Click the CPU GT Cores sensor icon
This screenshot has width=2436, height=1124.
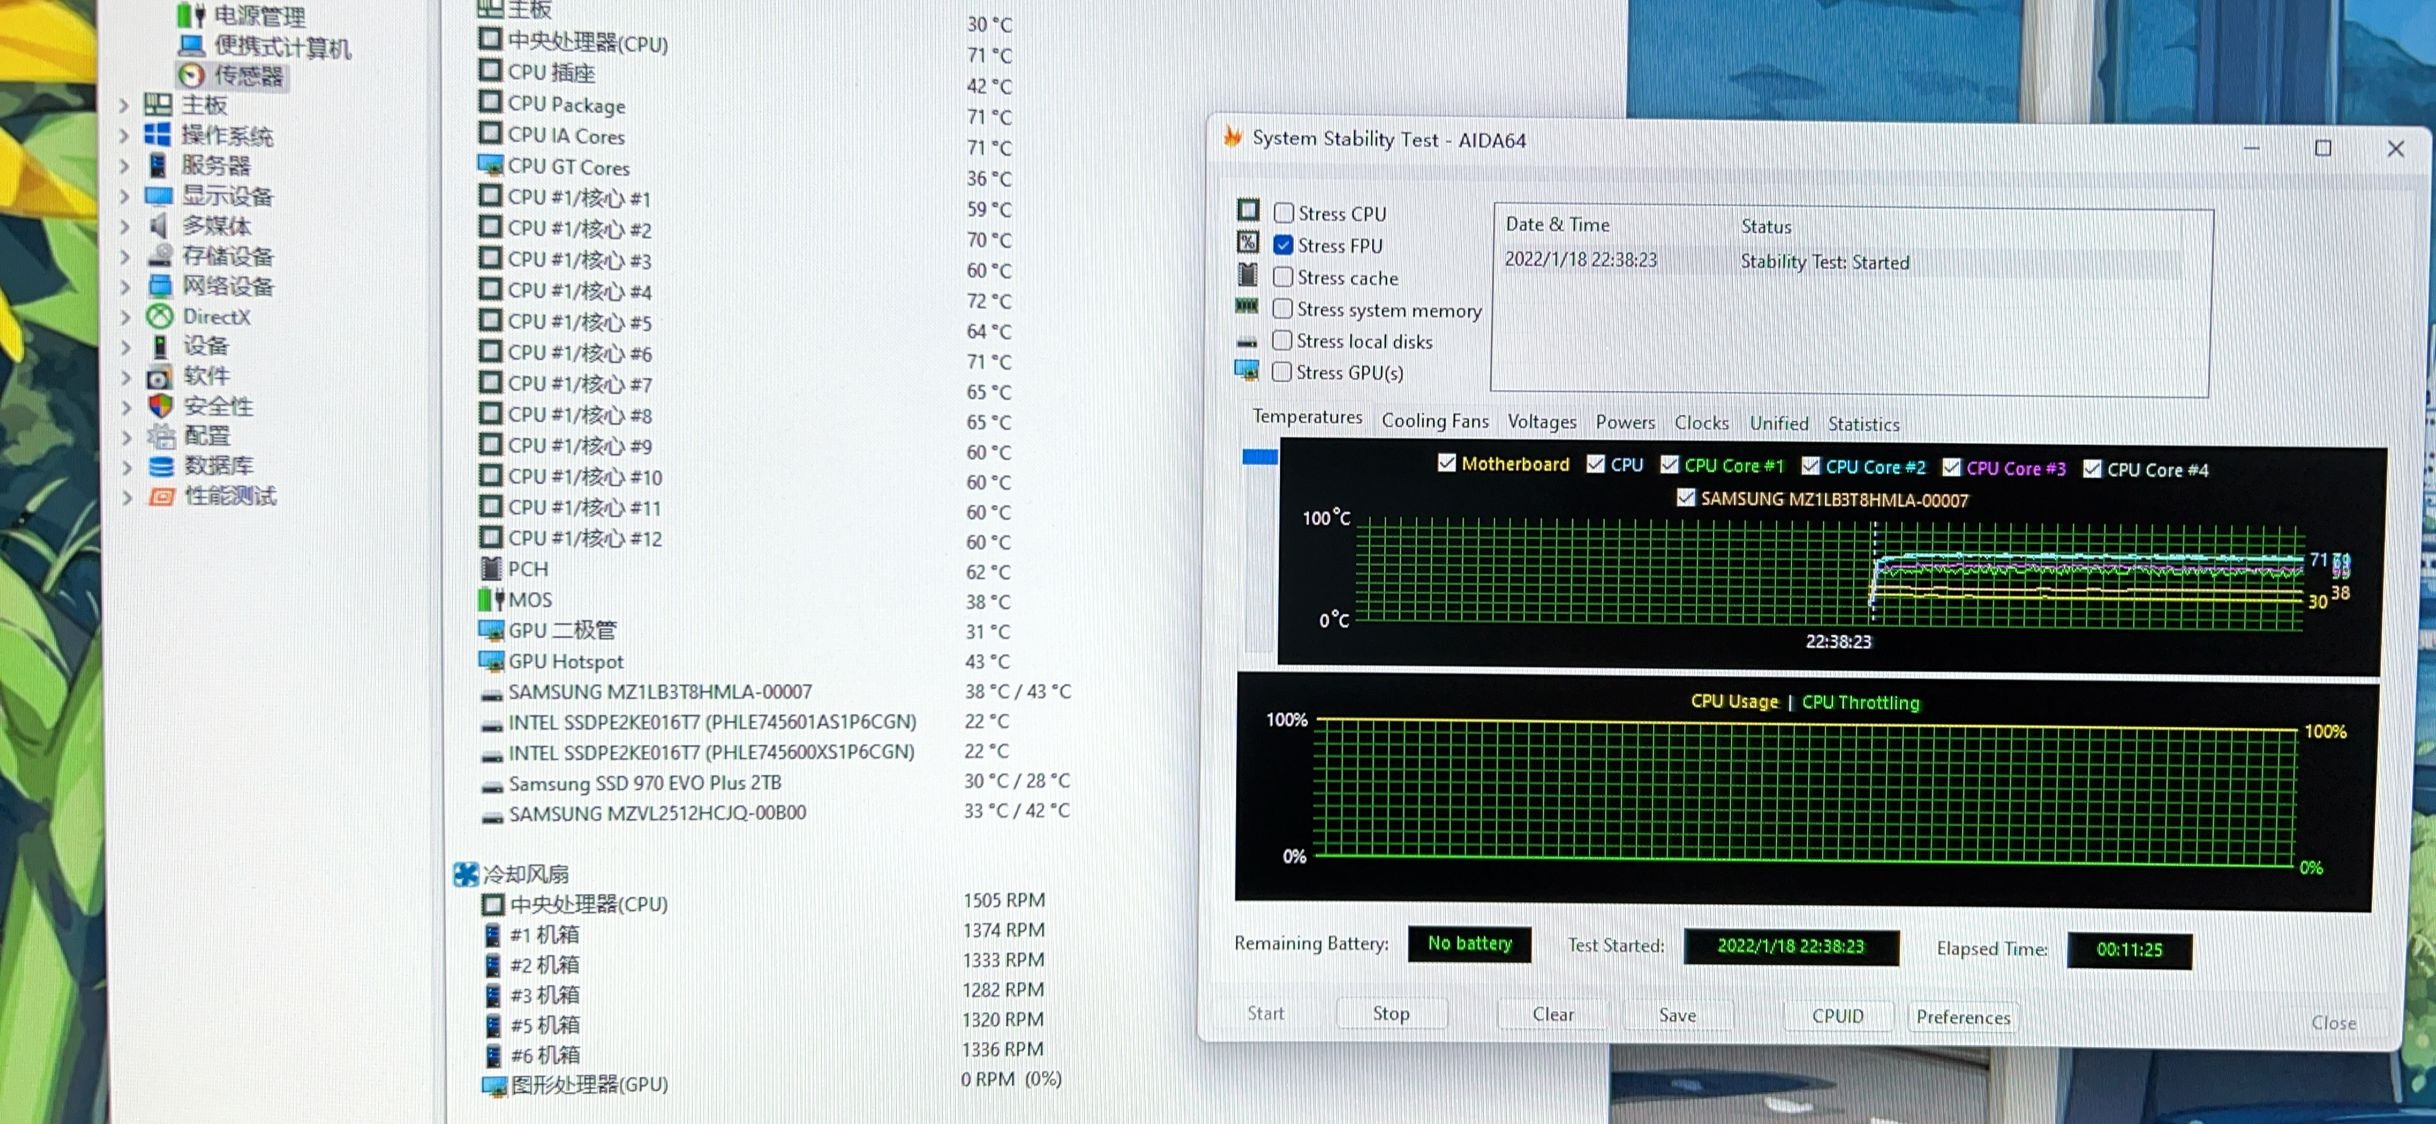(490, 165)
